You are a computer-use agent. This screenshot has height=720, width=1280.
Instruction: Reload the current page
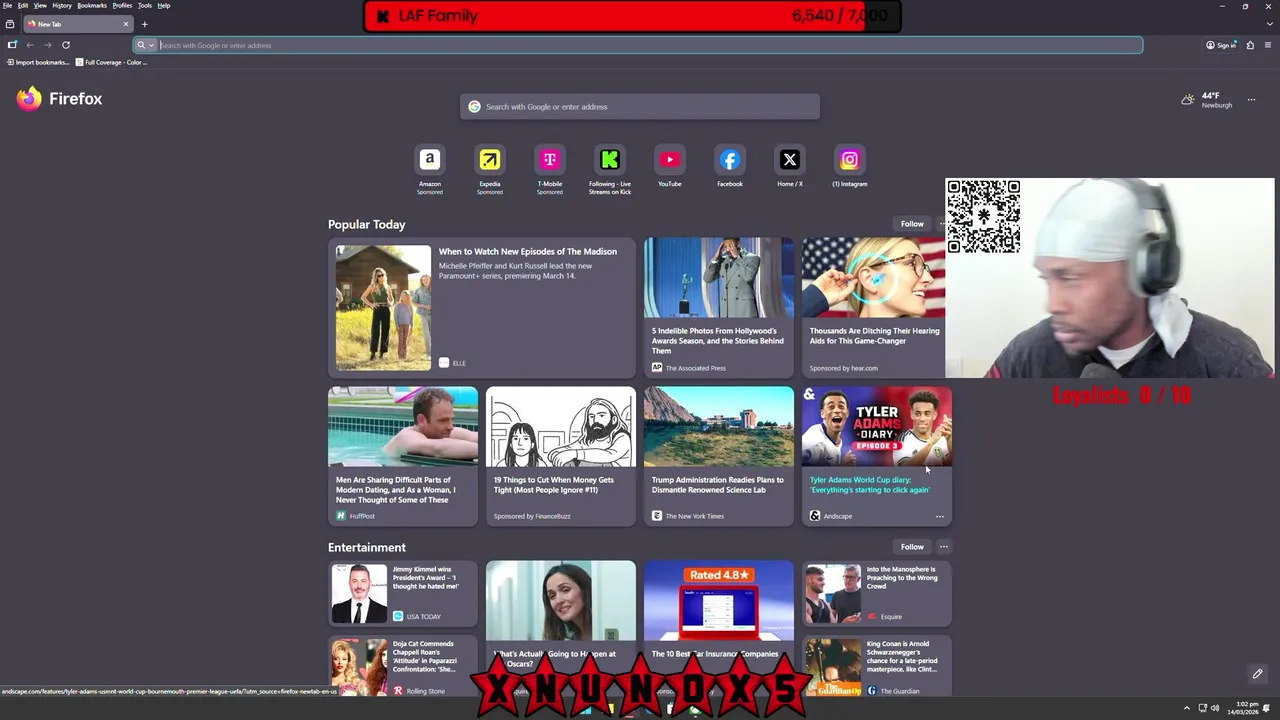pos(66,45)
